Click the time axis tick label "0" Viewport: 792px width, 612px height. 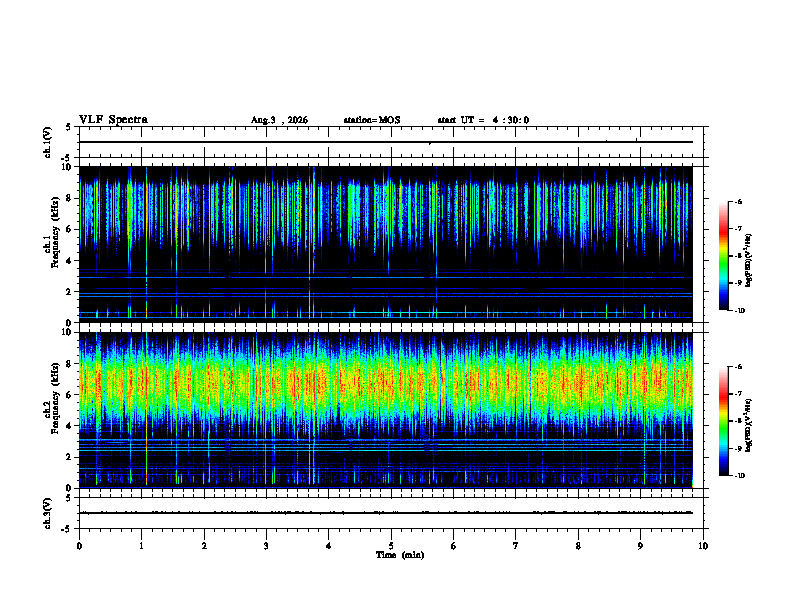79,546
